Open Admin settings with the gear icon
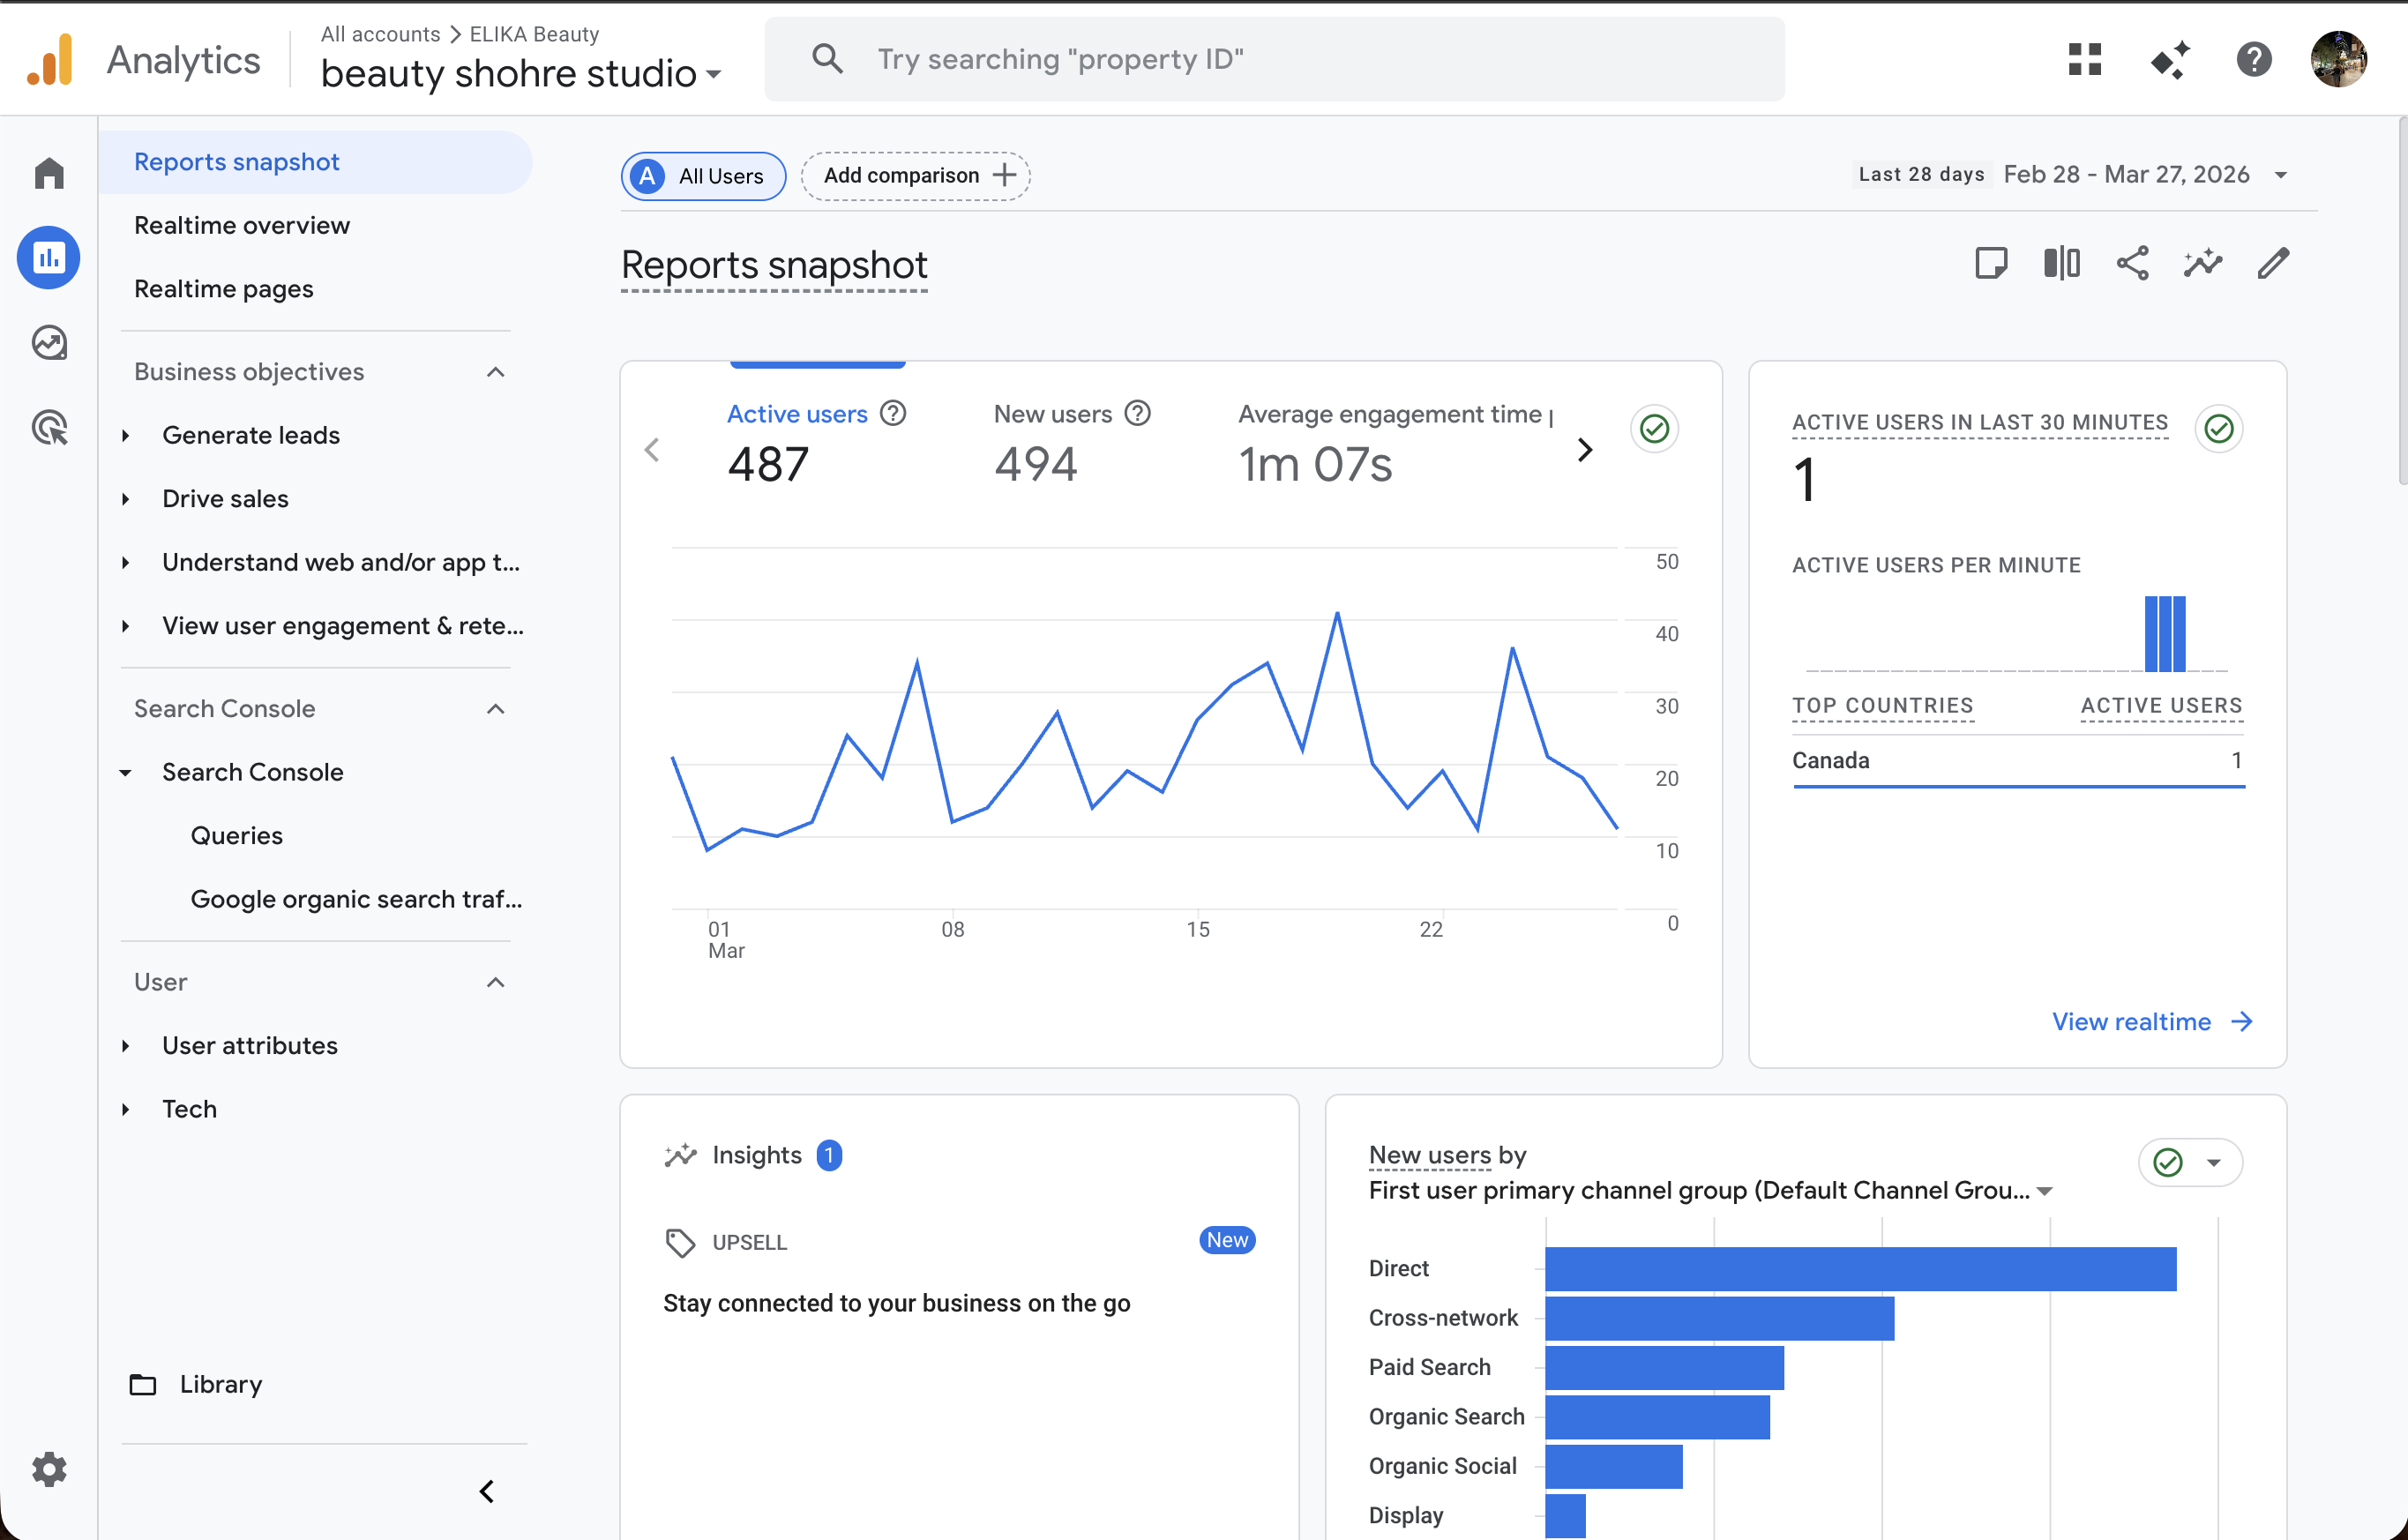This screenshot has height=1540, width=2408. (x=48, y=1469)
